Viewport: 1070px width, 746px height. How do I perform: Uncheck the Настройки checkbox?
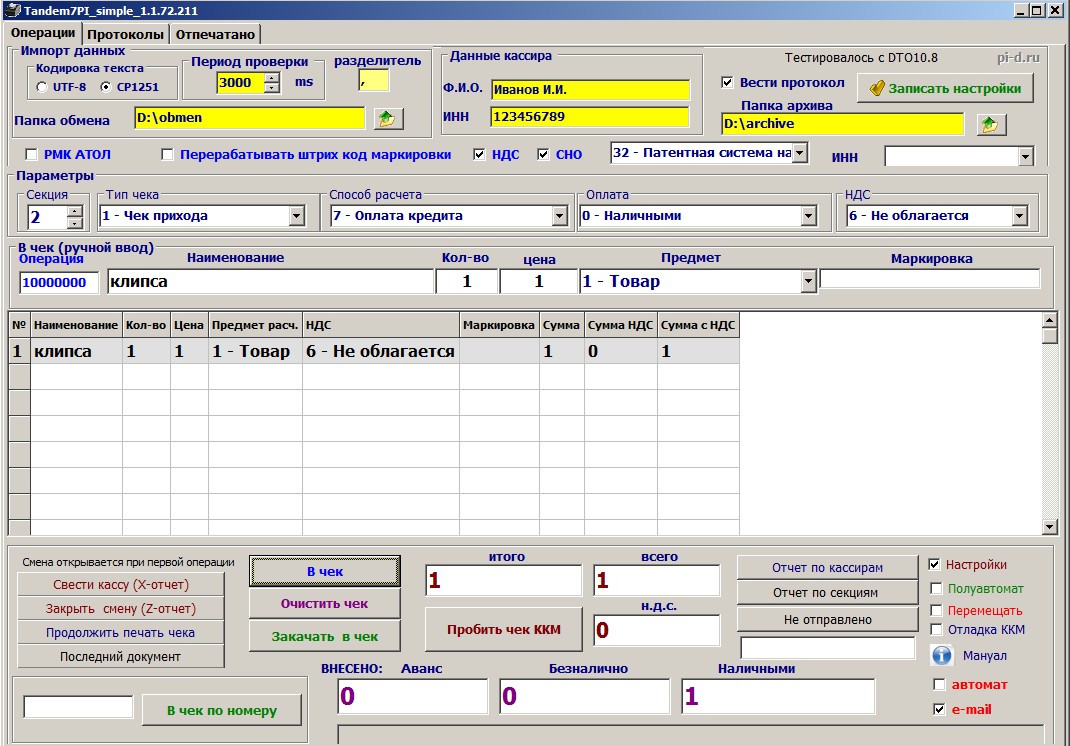click(935, 564)
